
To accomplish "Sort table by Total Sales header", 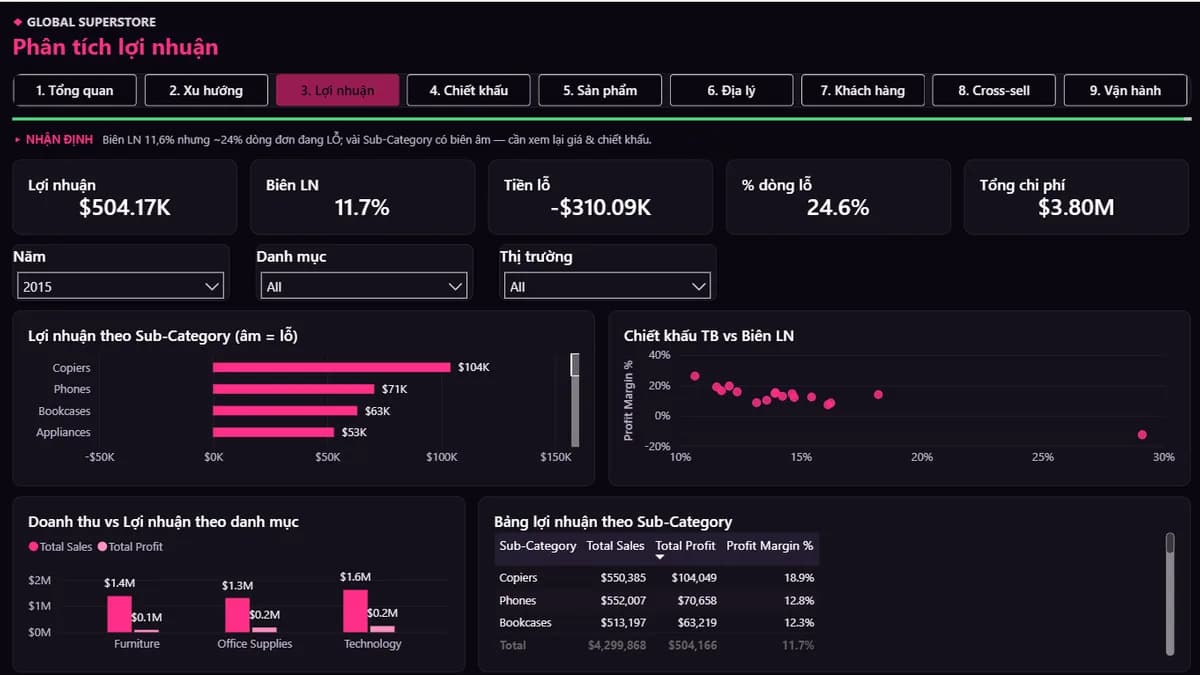I will (615, 546).
